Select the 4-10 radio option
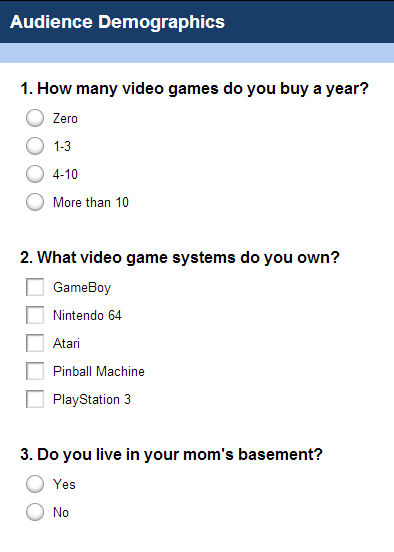 pos(35,174)
